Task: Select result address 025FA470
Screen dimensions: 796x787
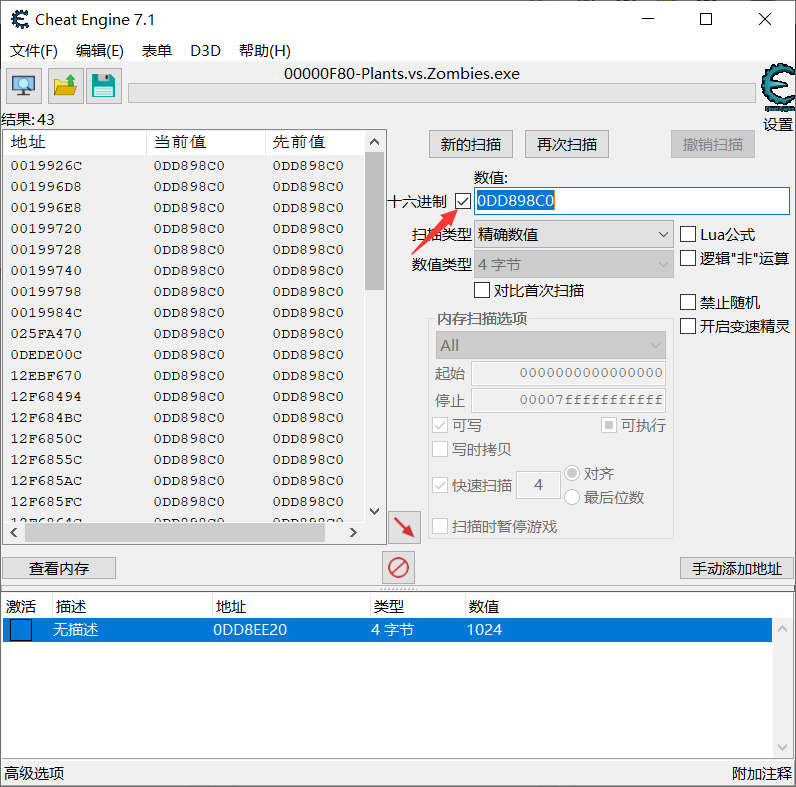Action: click(x=46, y=334)
